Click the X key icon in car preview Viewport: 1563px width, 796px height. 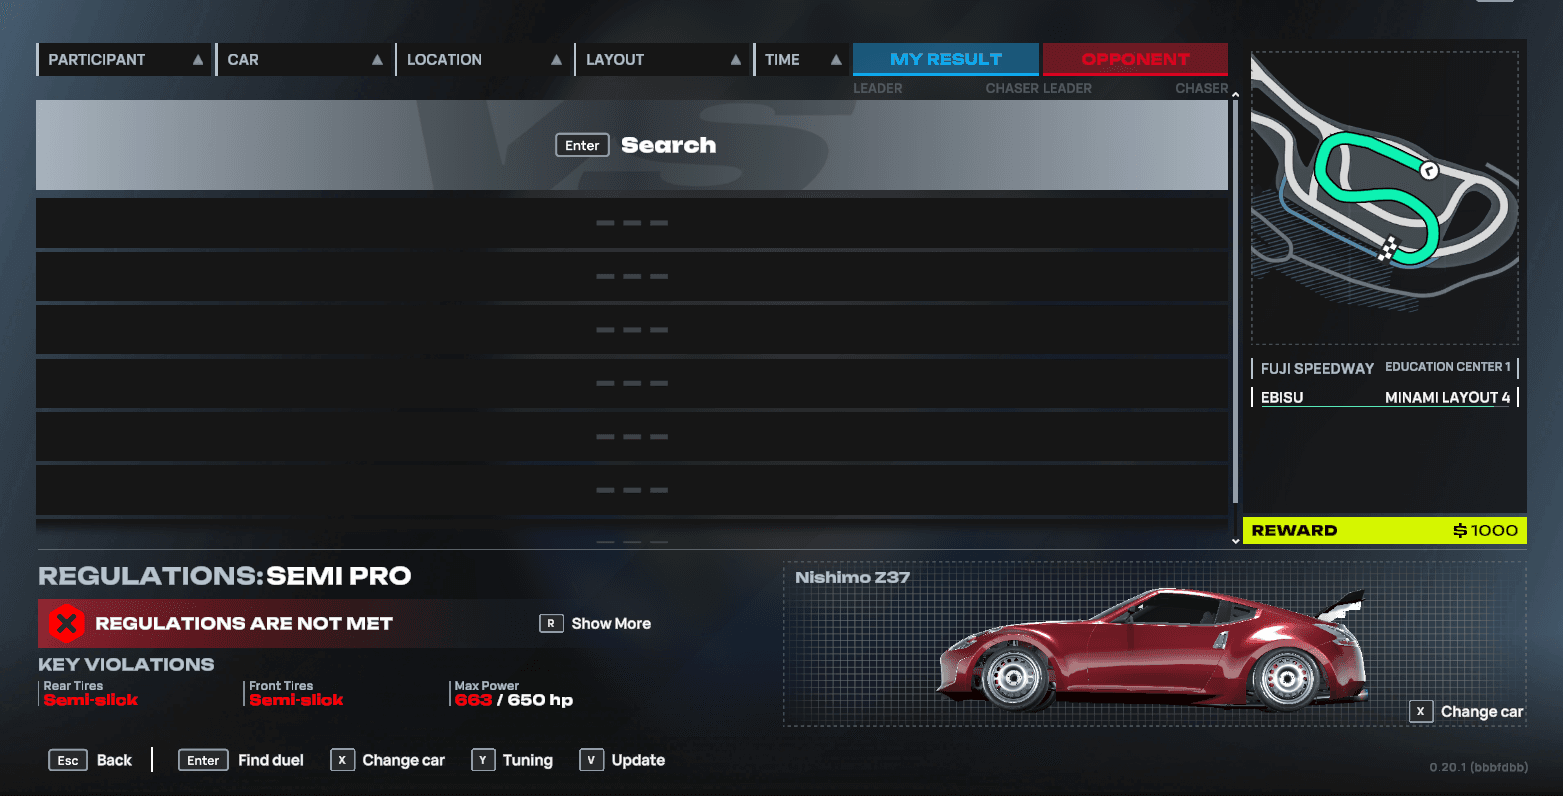pyautogui.click(x=1420, y=711)
